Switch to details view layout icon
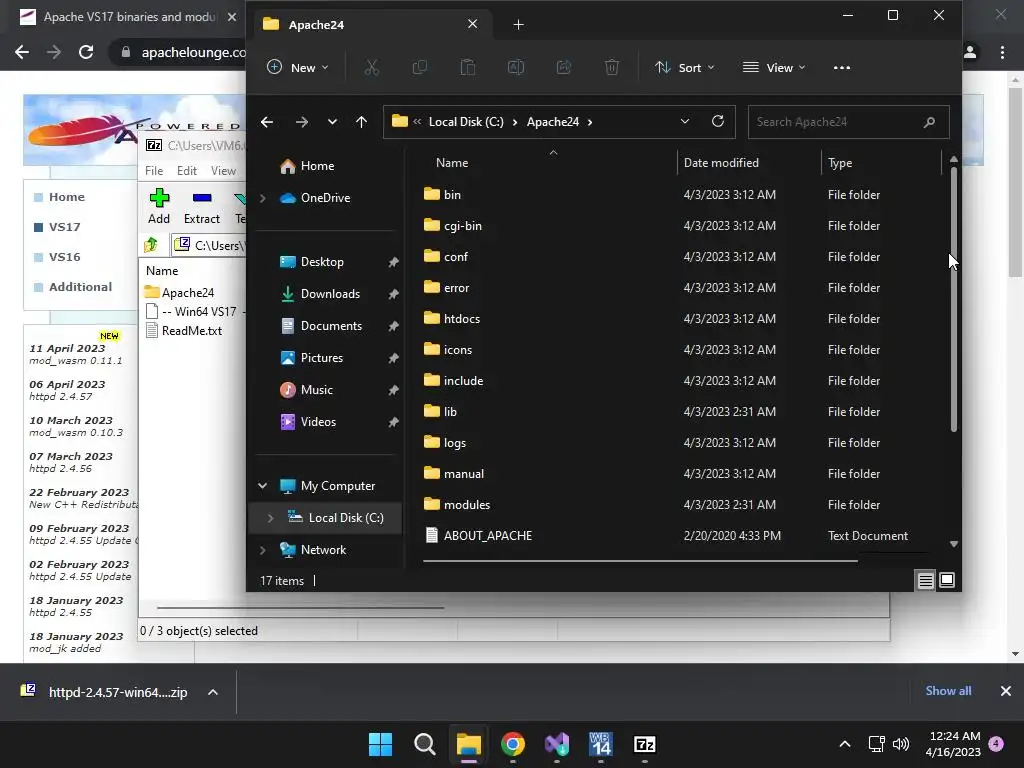Screen dimensions: 1024x768 (x=925, y=580)
